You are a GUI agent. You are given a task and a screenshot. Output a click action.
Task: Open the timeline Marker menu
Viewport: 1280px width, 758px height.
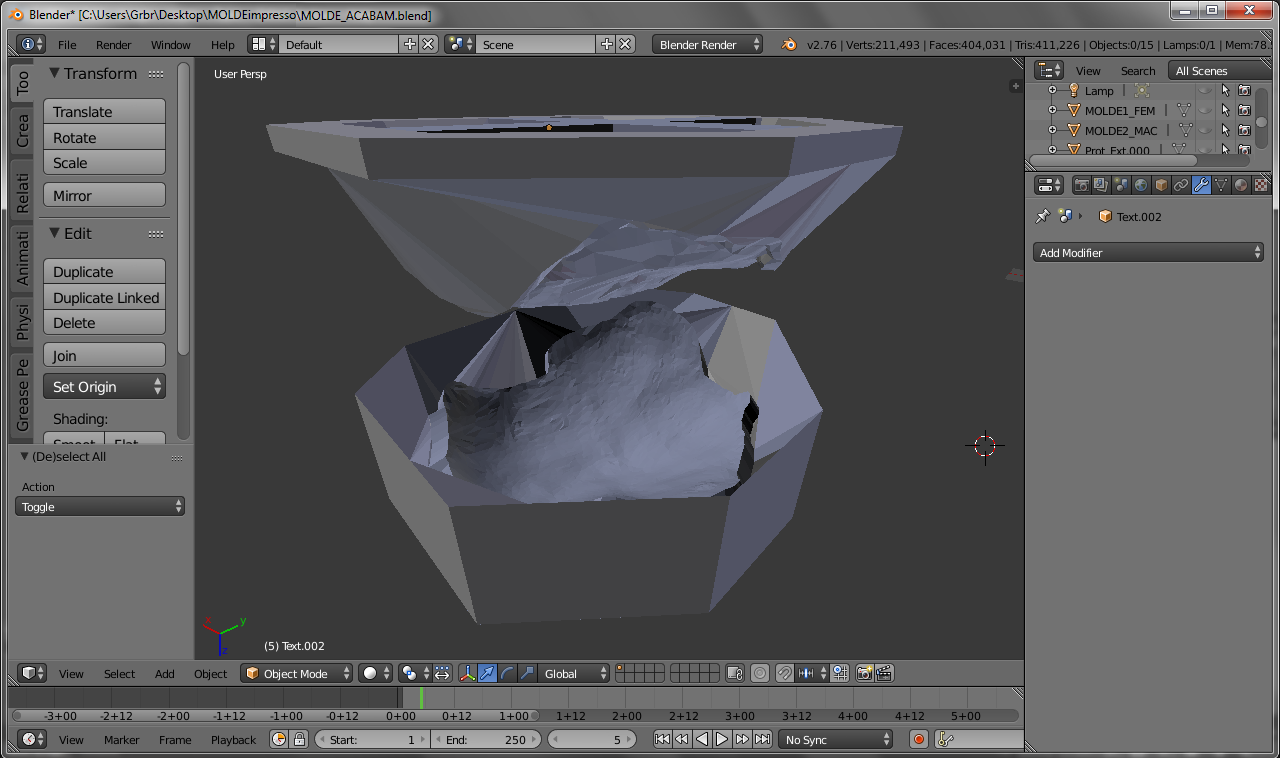(x=122, y=740)
